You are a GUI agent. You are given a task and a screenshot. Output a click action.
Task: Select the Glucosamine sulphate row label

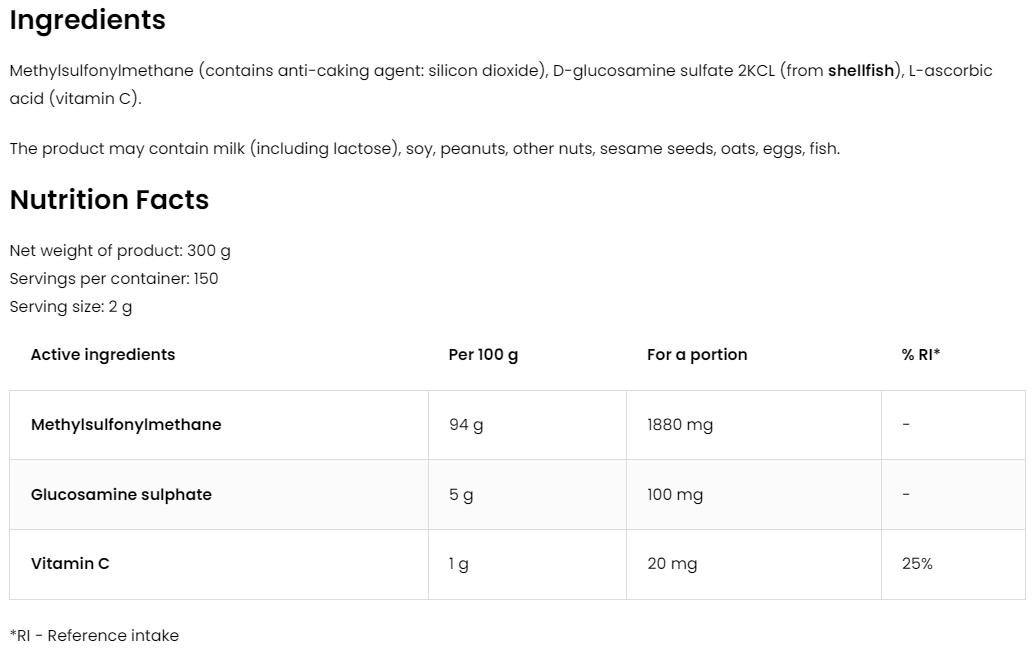click(x=121, y=495)
